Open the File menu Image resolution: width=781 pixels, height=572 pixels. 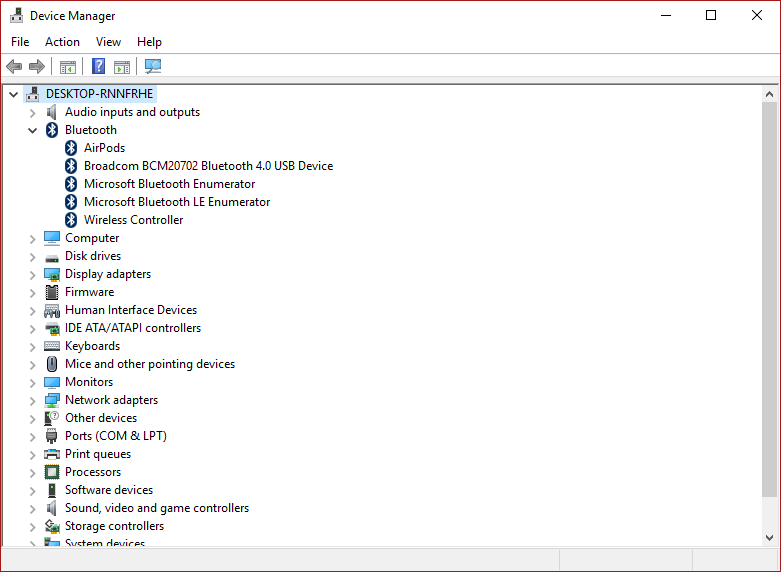coord(20,42)
